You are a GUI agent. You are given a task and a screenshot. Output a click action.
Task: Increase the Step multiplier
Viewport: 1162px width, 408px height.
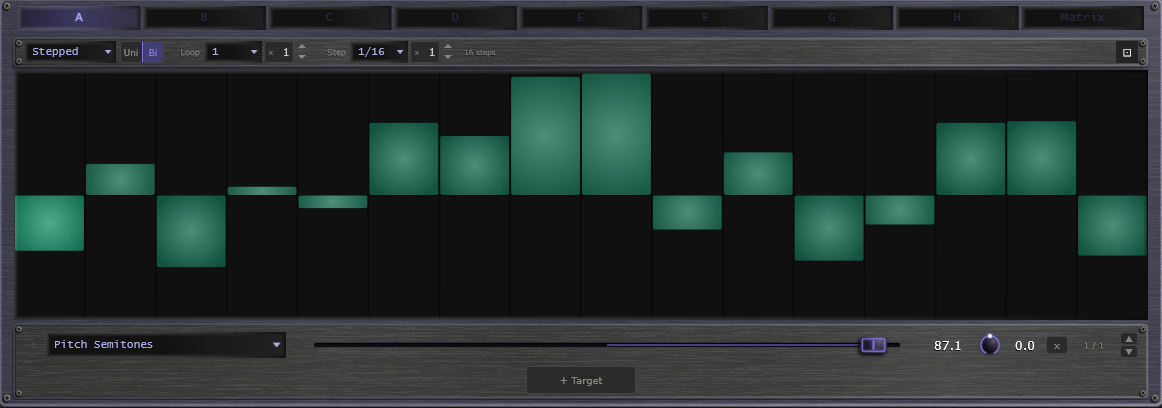448,47
